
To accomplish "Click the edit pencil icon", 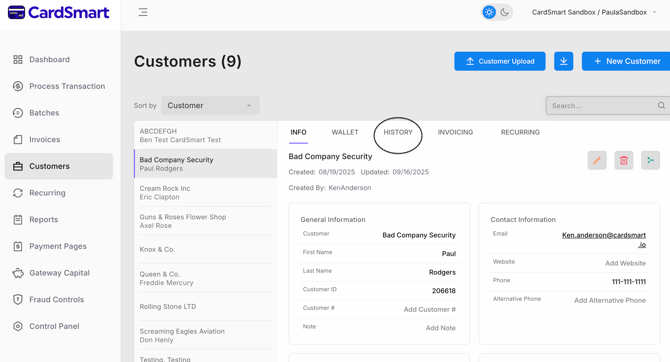I will 597,160.
